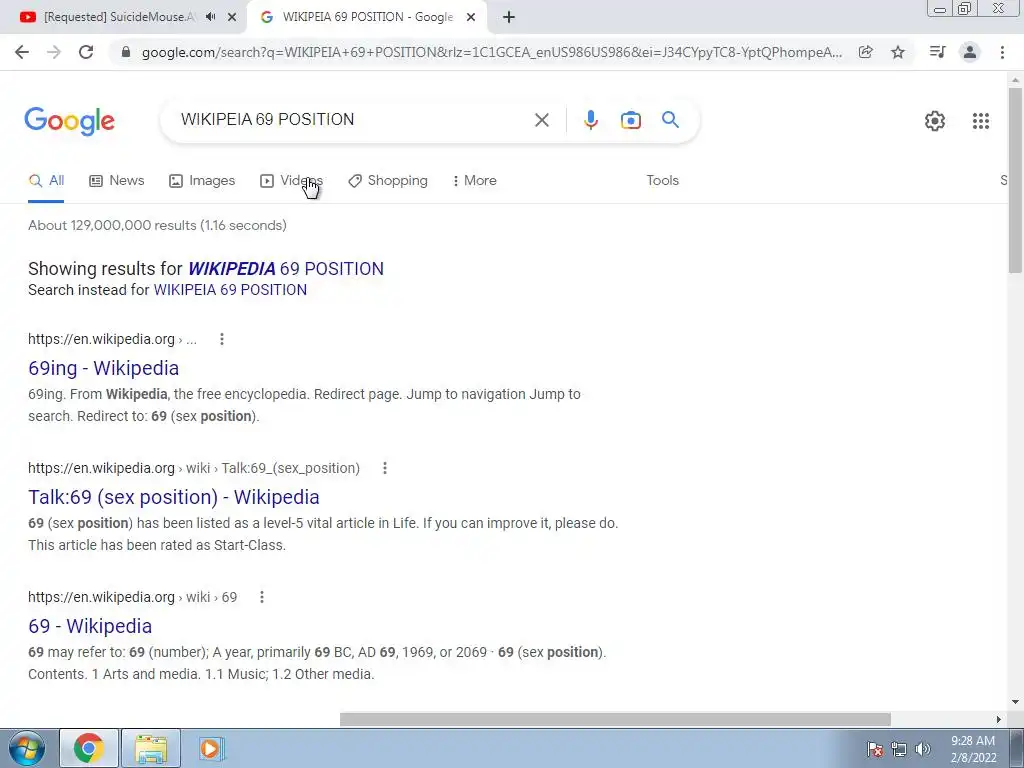Image resolution: width=1024 pixels, height=768 pixels.
Task: Select the News results tab
Action: [x=117, y=181]
